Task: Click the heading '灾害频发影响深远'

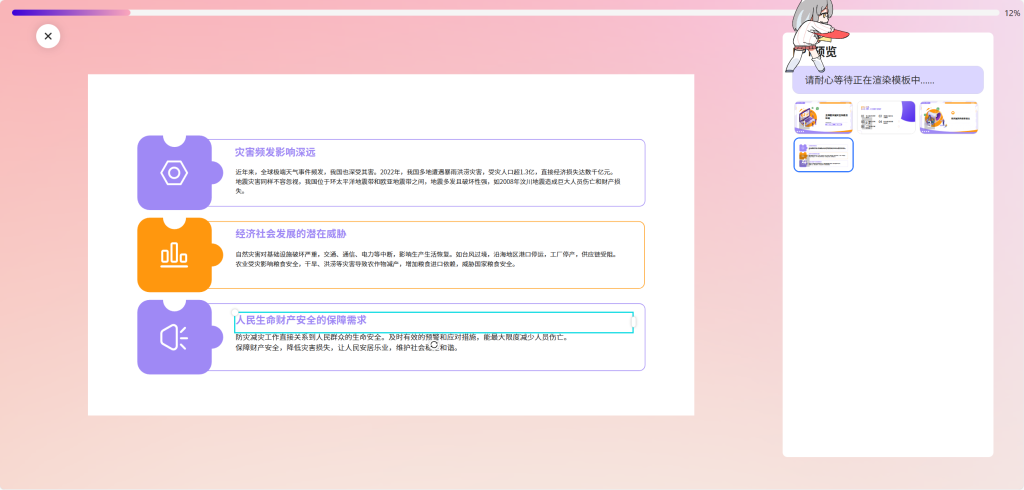Action: 275,153
